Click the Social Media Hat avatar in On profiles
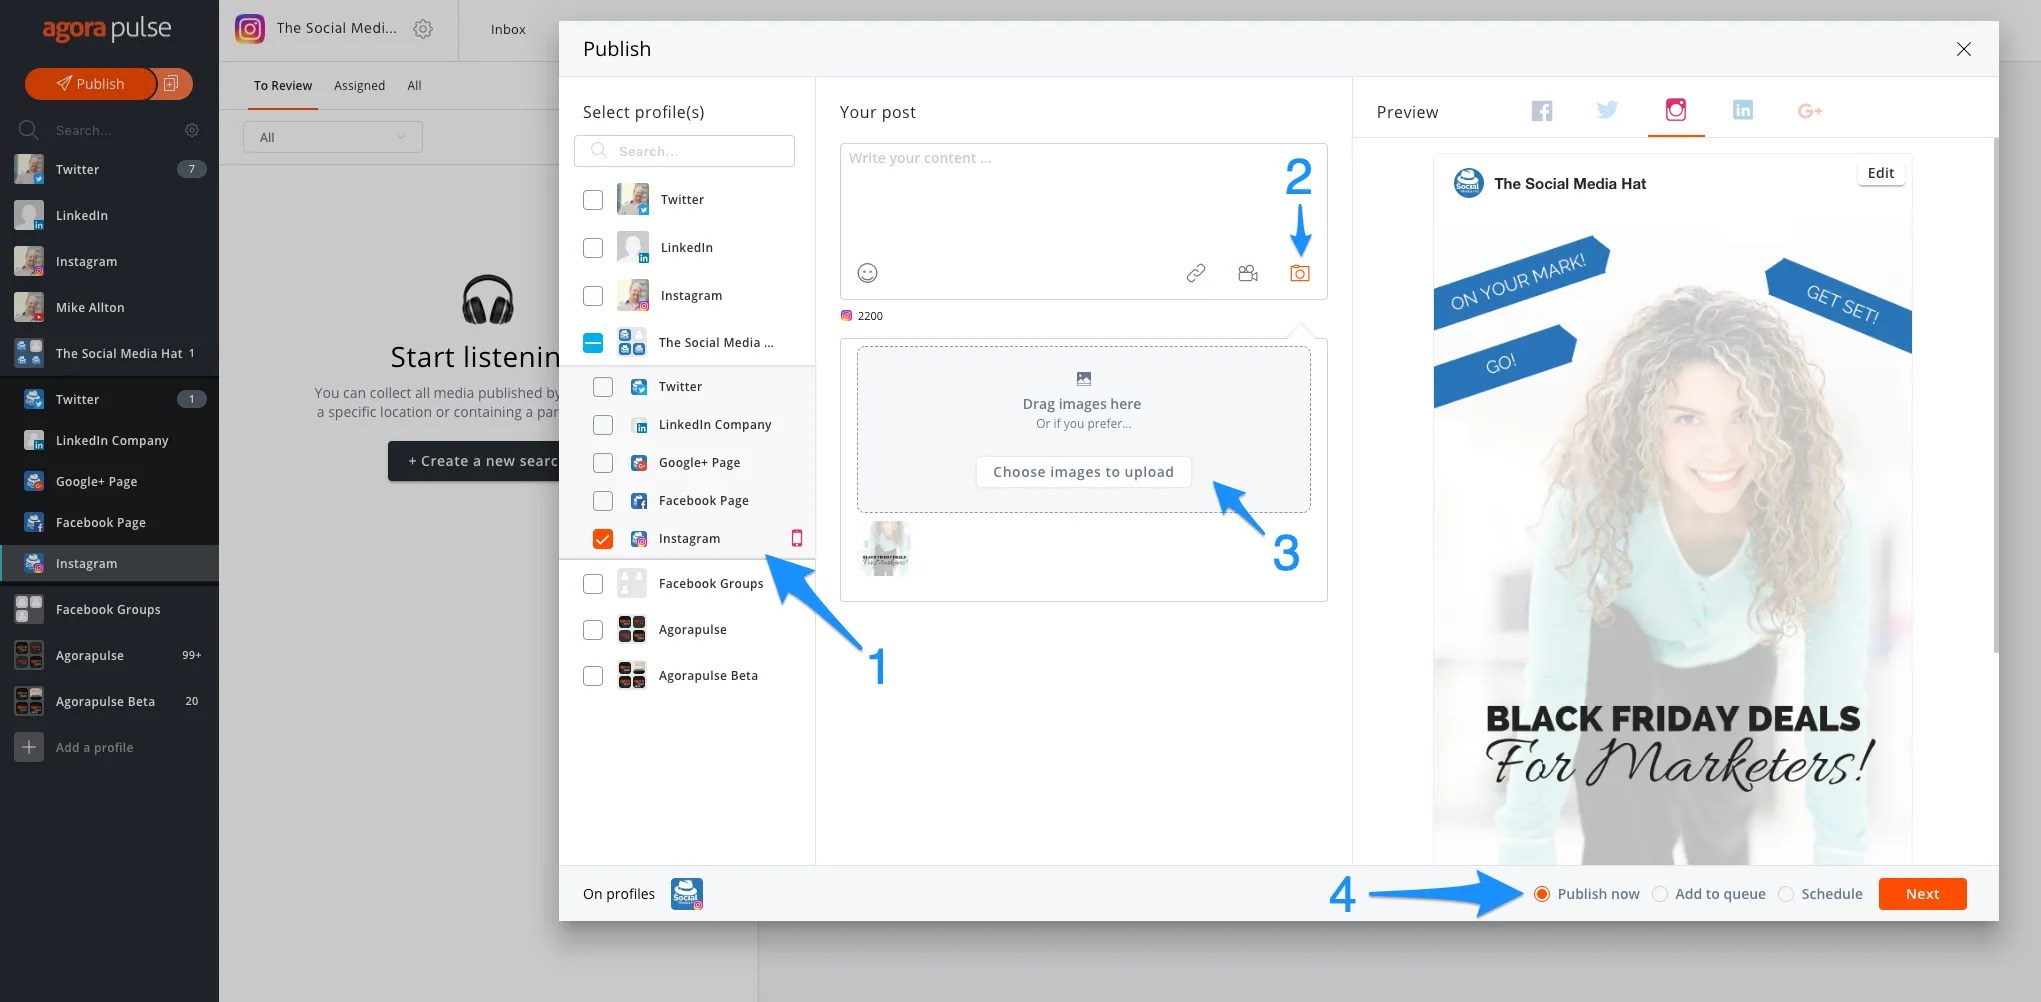Viewport: 2041px width, 1002px height. [687, 894]
